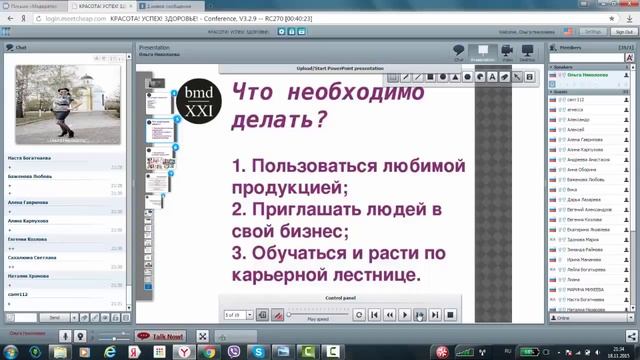Viewport: 640px width, 360px height.
Task: Select guest Александр in members list
Action: coord(578,120)
